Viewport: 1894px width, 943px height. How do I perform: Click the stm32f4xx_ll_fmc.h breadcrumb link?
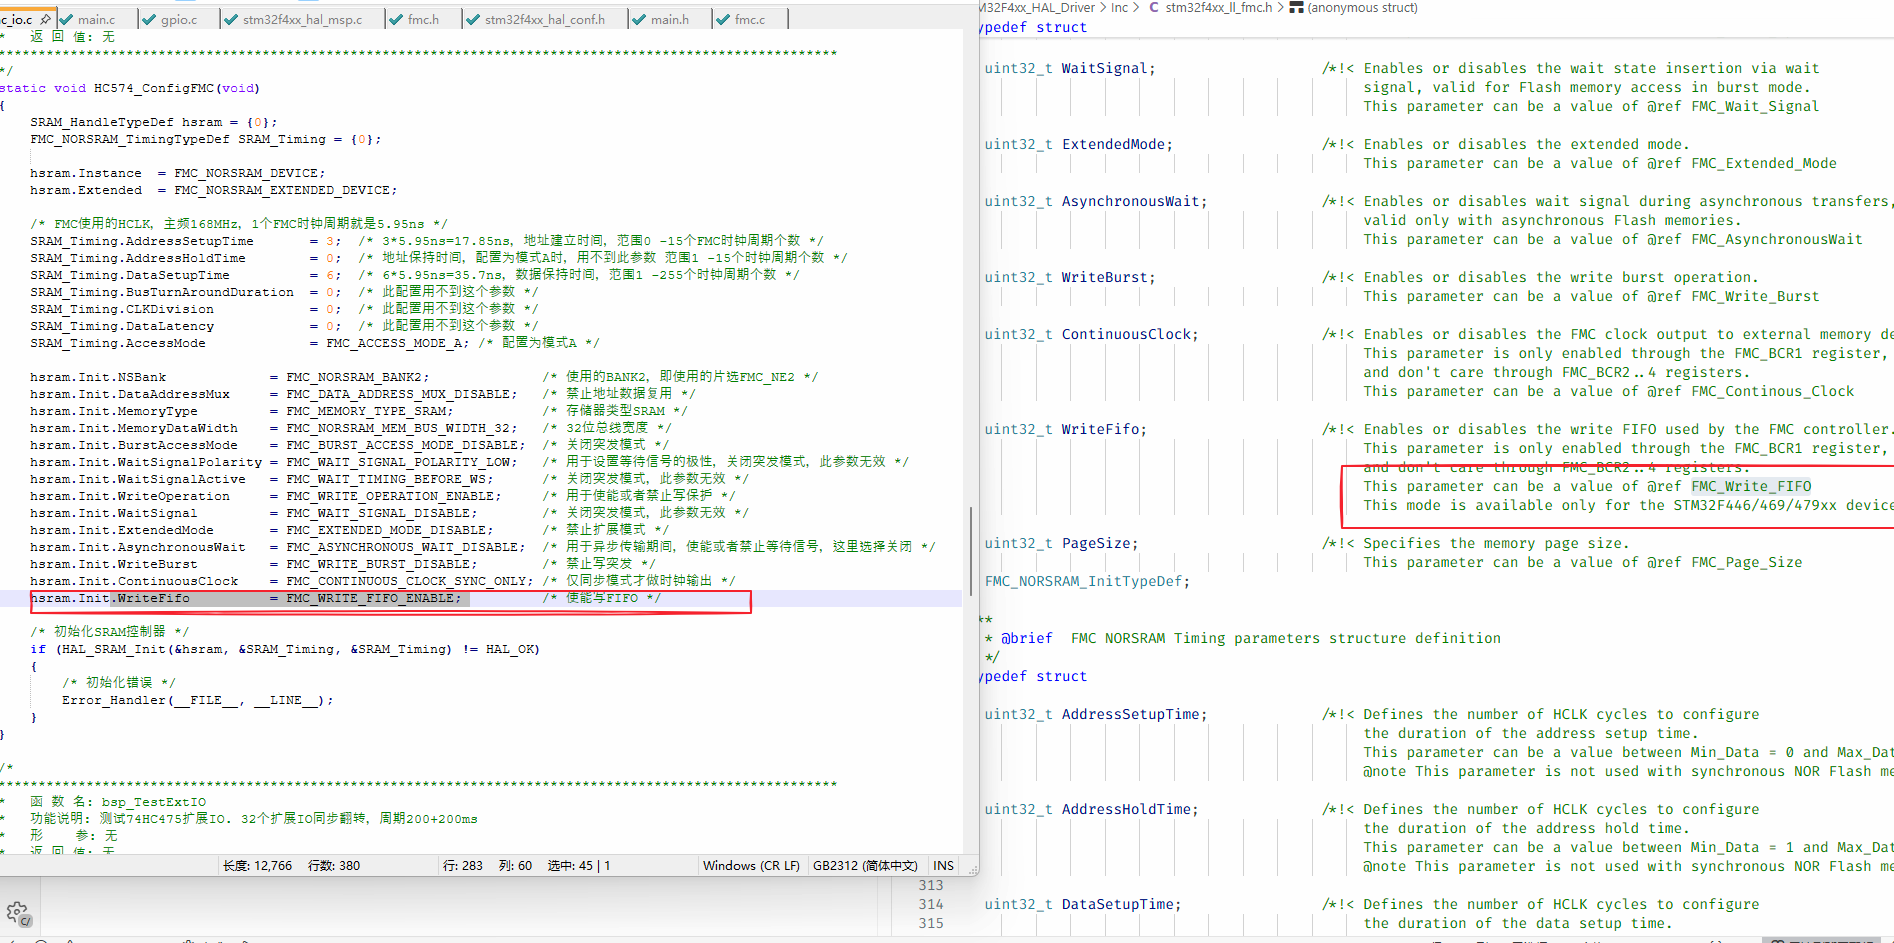pyautogui.click(x=1218, y=8)
